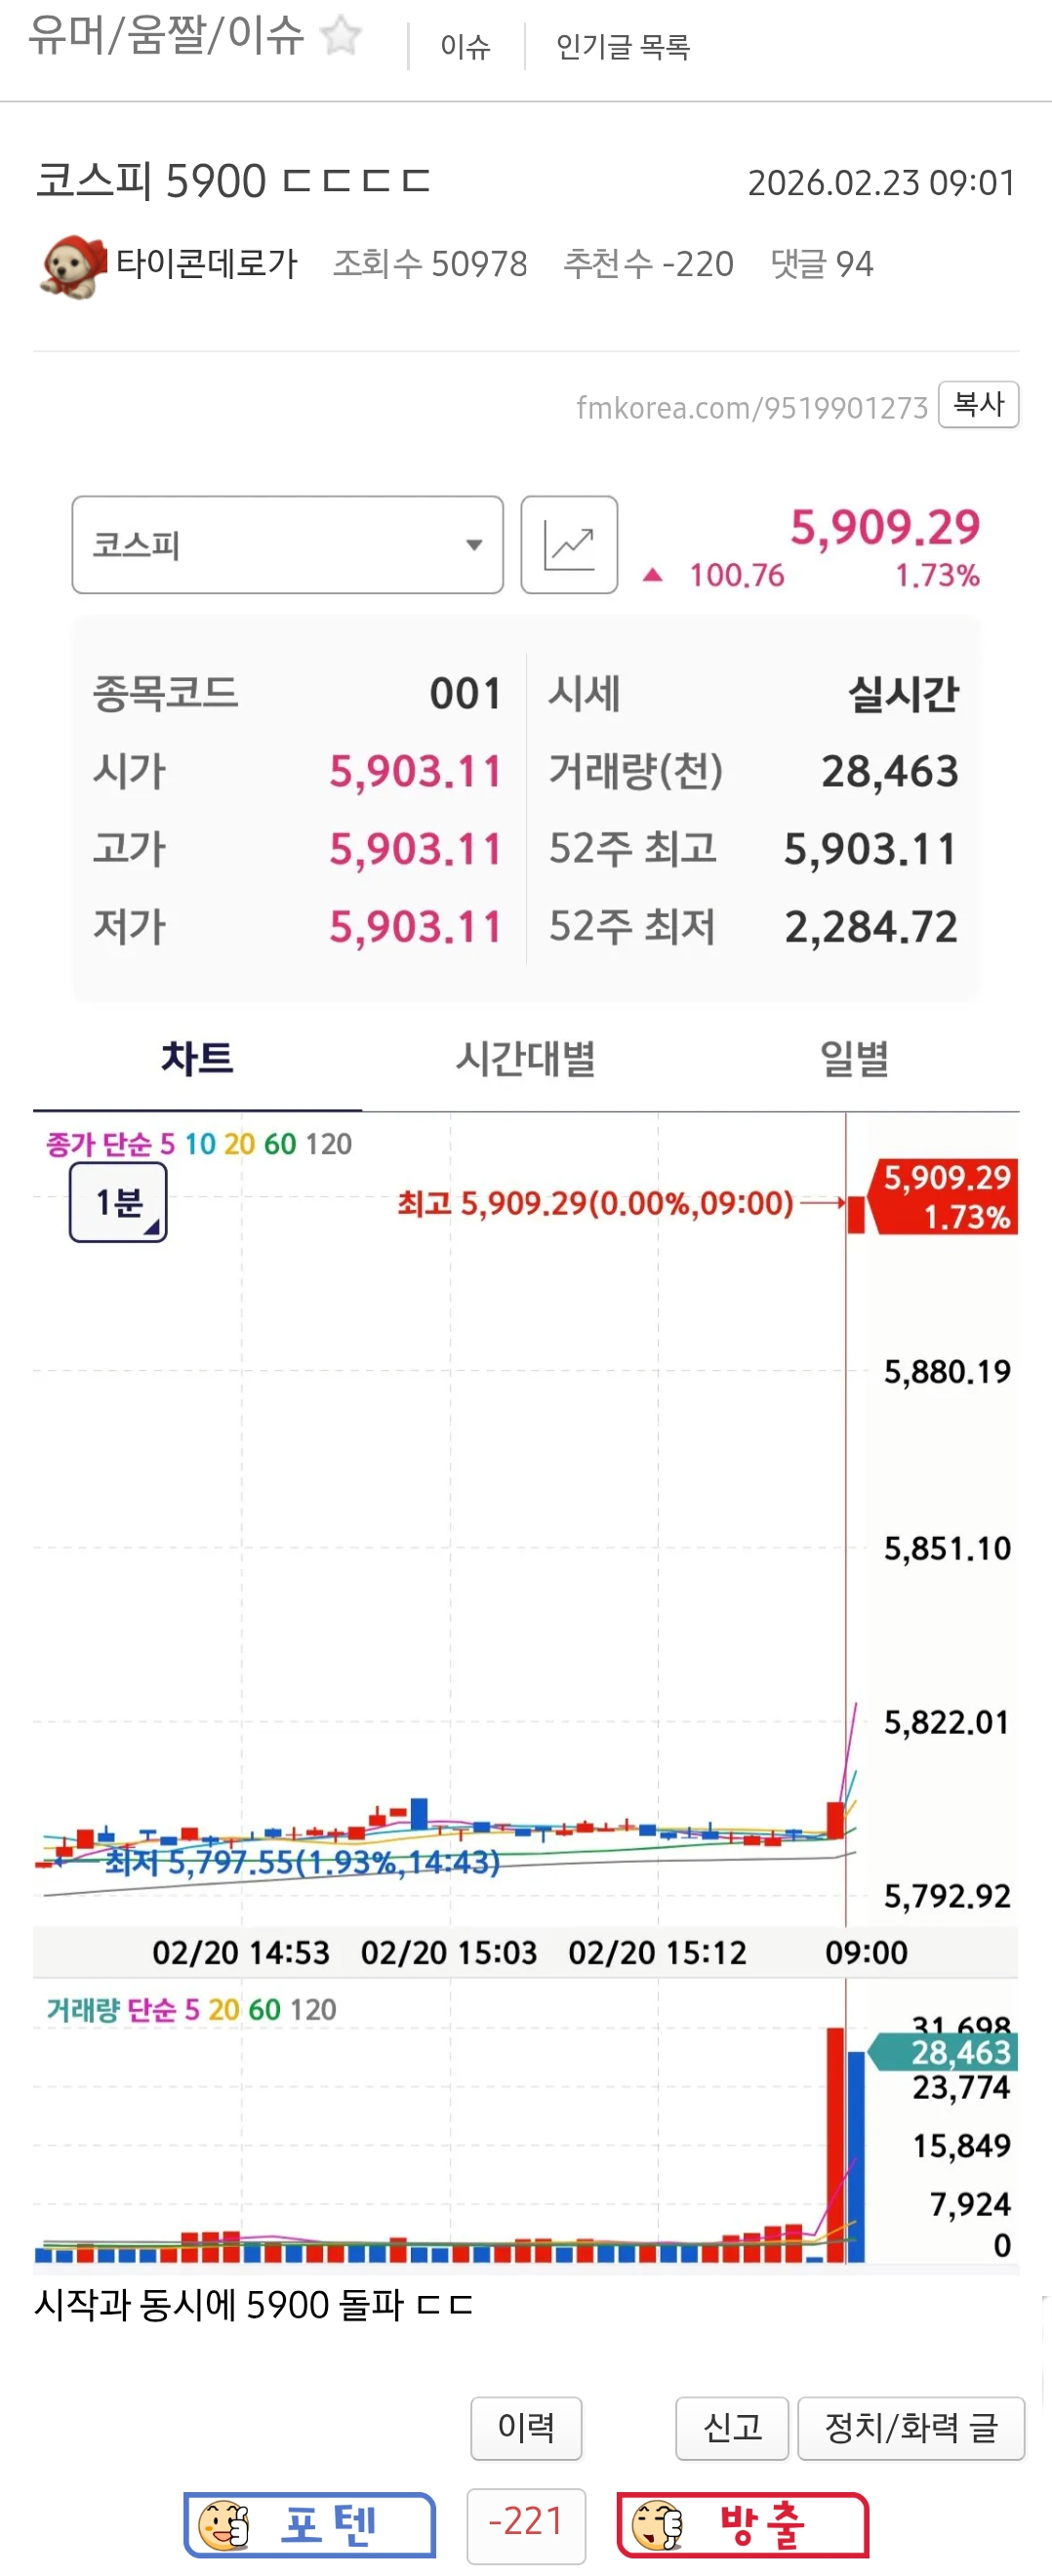Viewport: 1052px width, 2576px height.
Task: Select the 차트 tab
Action: (x=197, y=1058)
